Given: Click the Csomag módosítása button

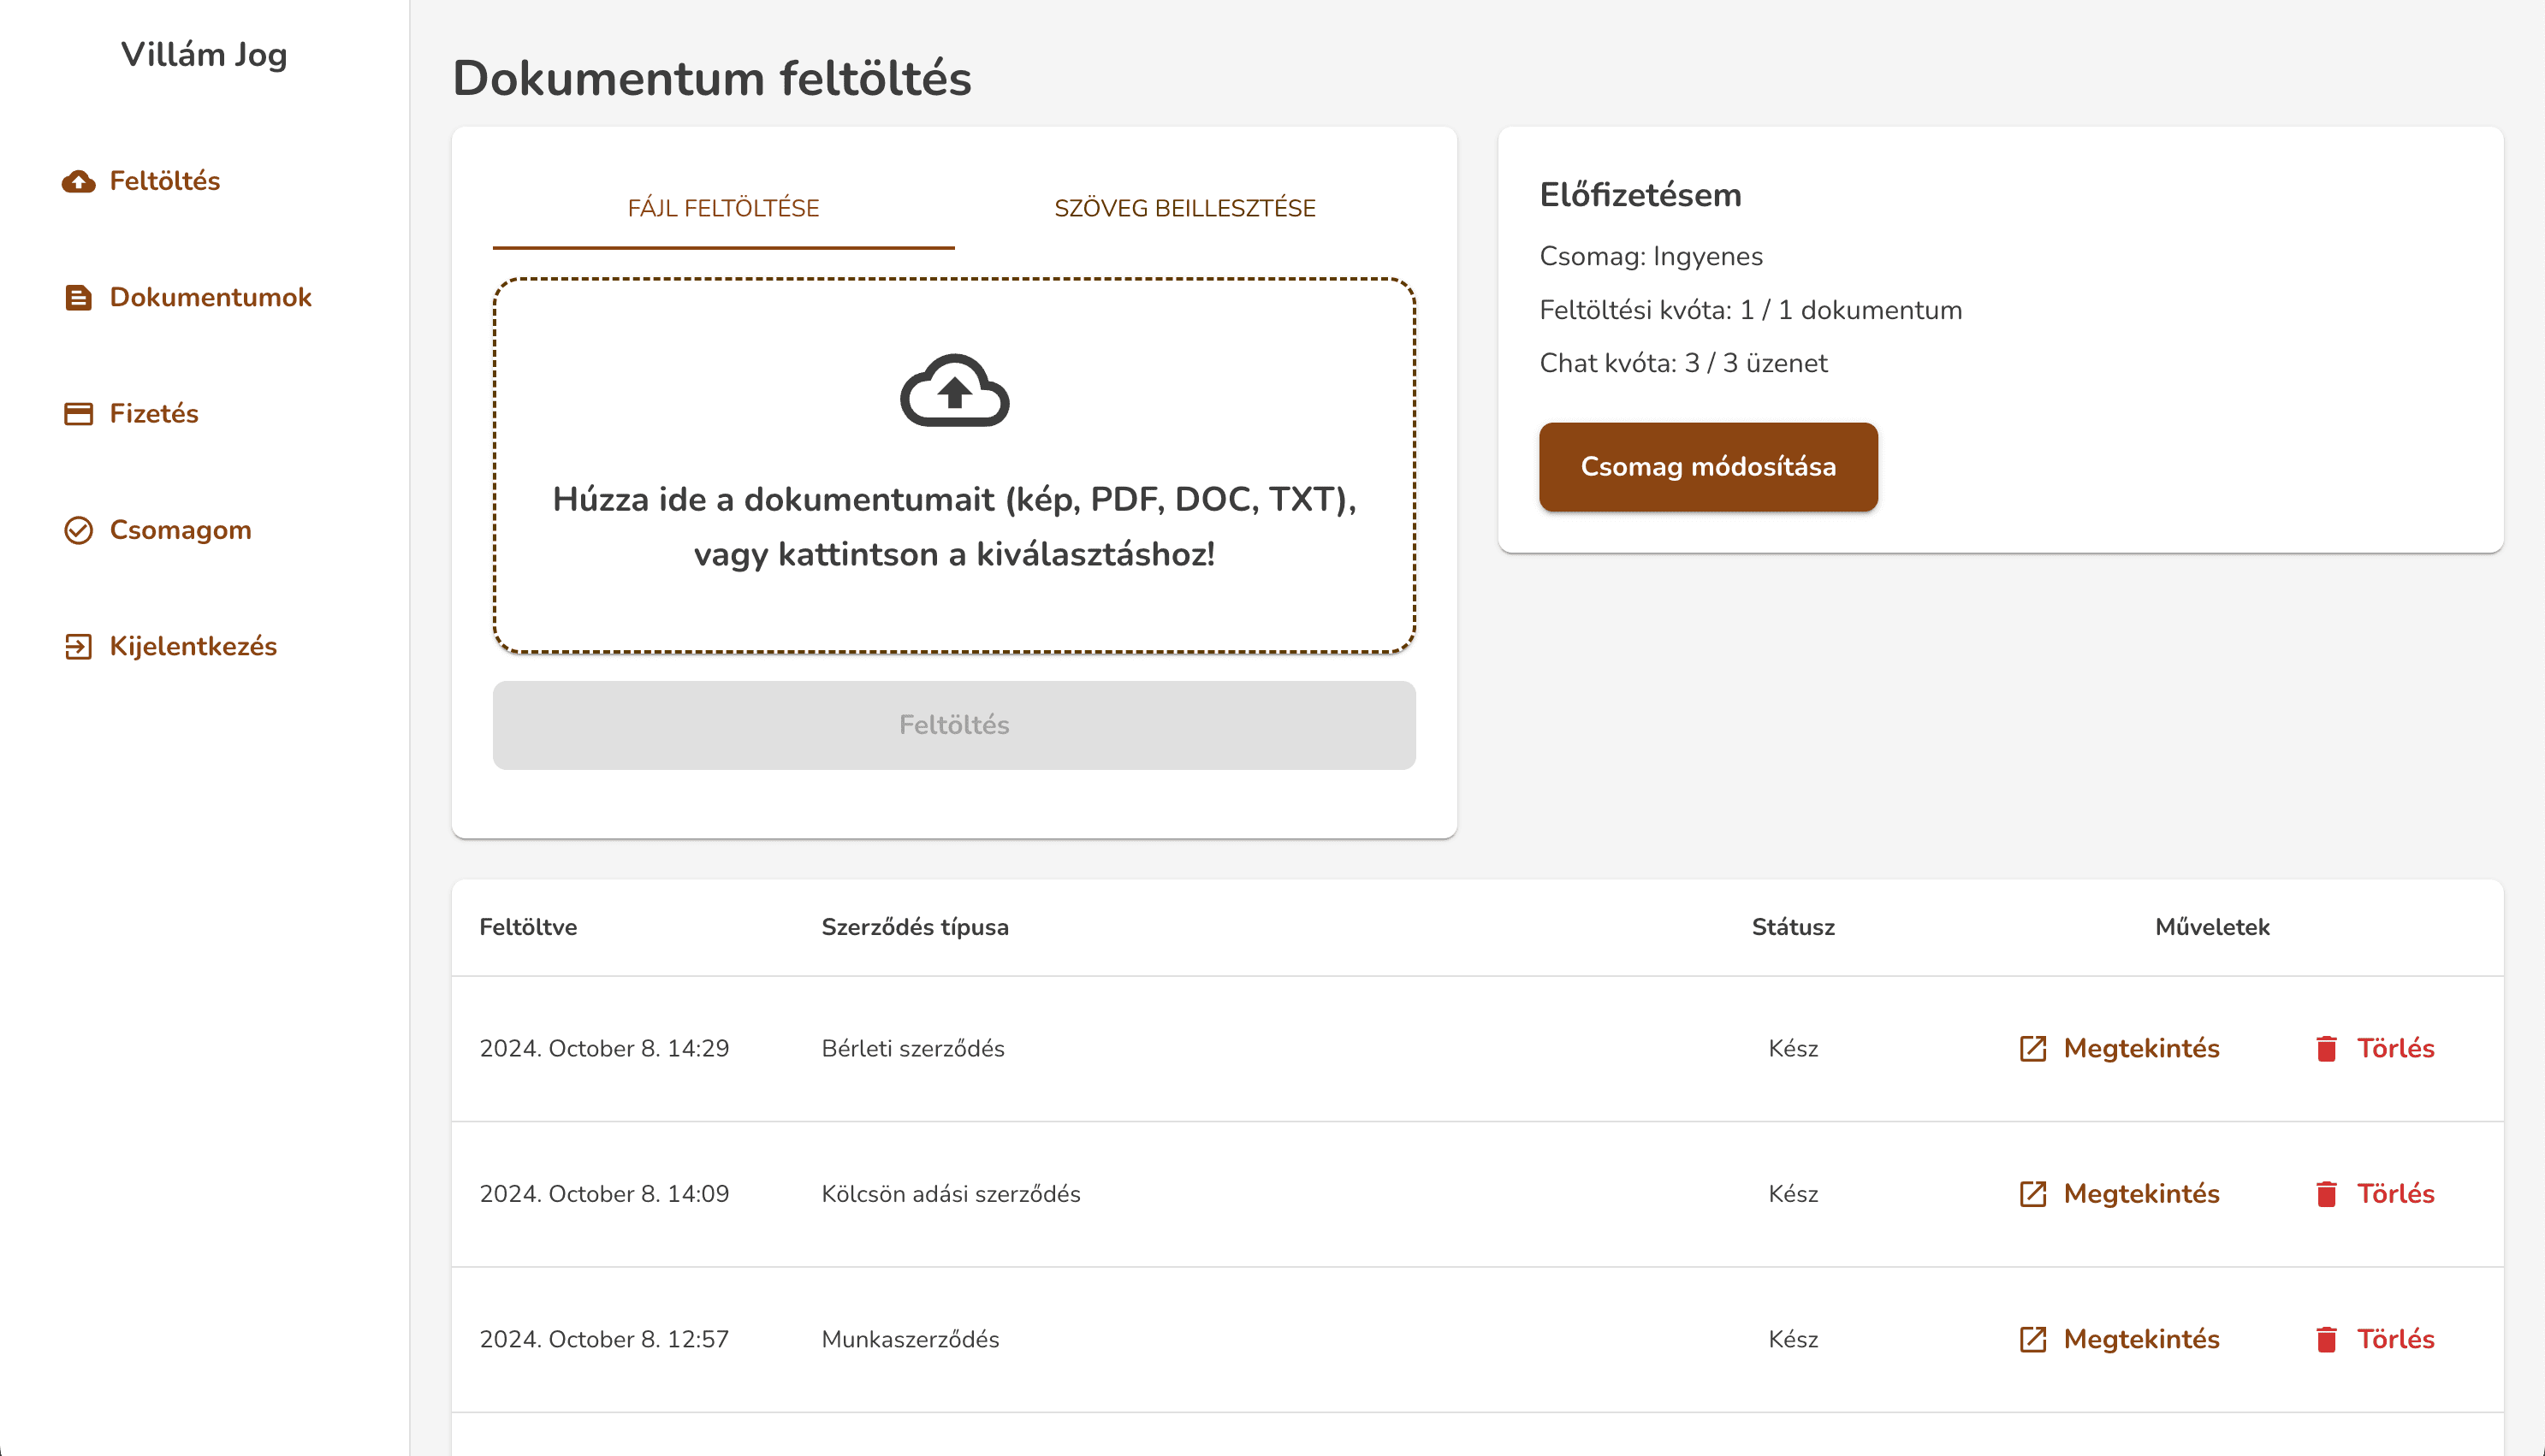Looking at the screenshot, I should 1708,467.
